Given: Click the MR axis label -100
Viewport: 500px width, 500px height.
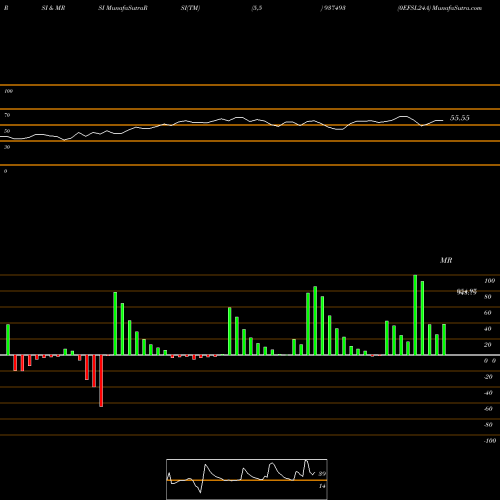Looking at the screenshot, I should pyautogui.click(x=490, y=441).
